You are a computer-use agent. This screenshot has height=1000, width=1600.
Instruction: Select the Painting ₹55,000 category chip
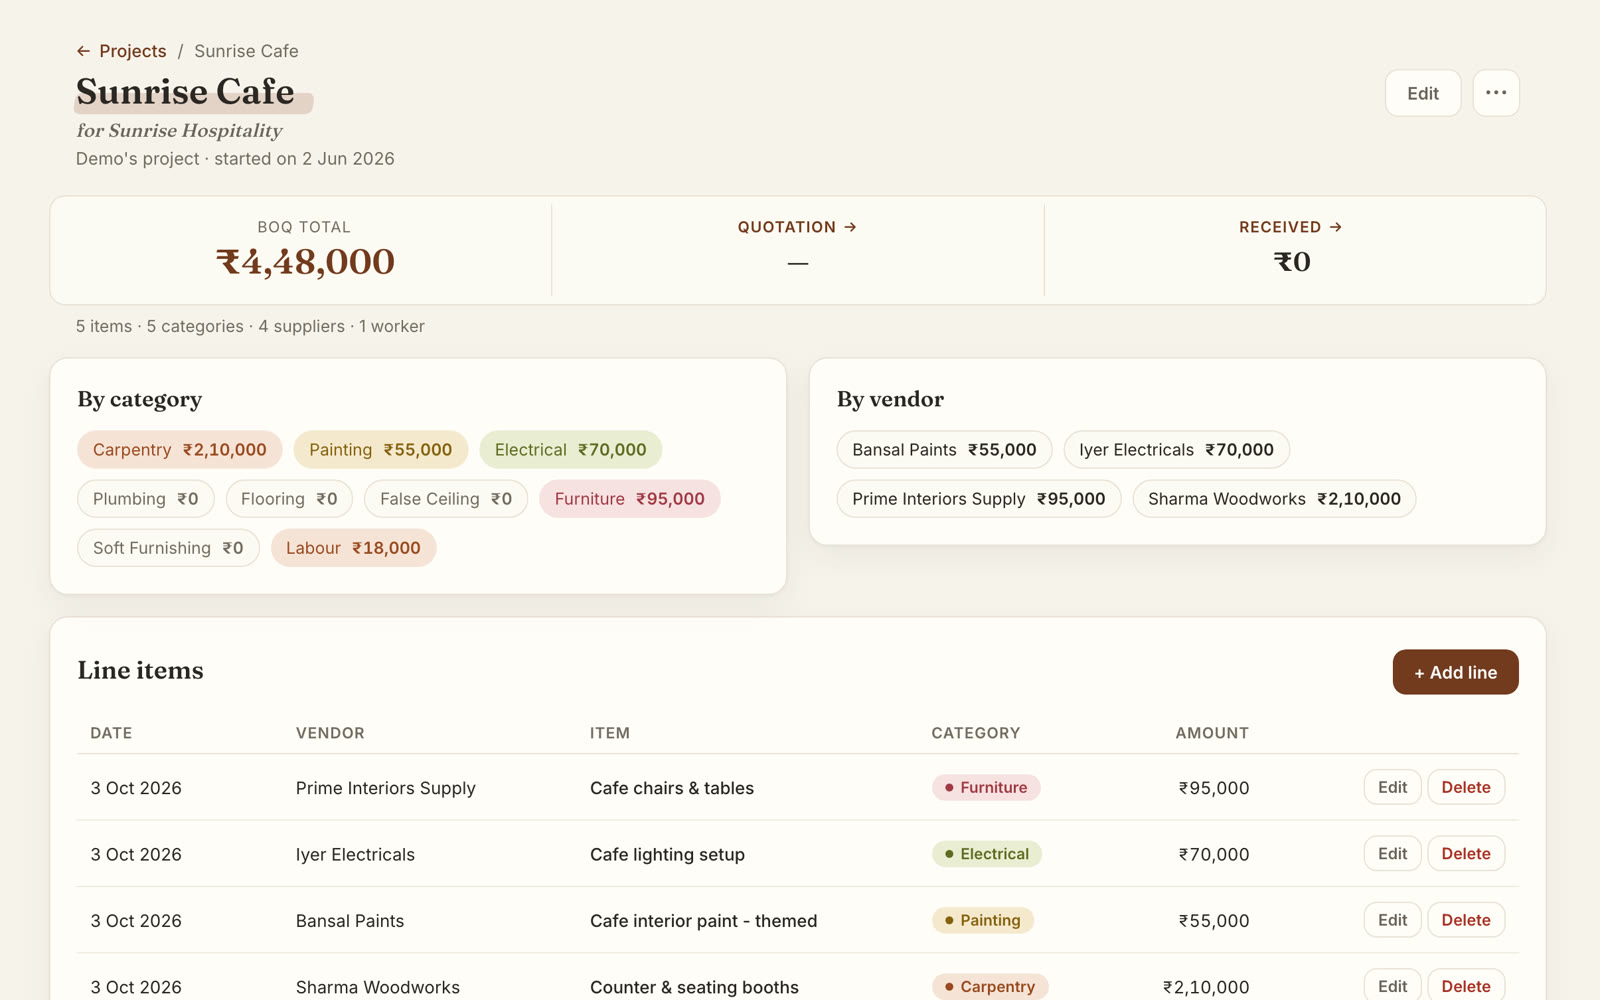click(x=380, y=450)
